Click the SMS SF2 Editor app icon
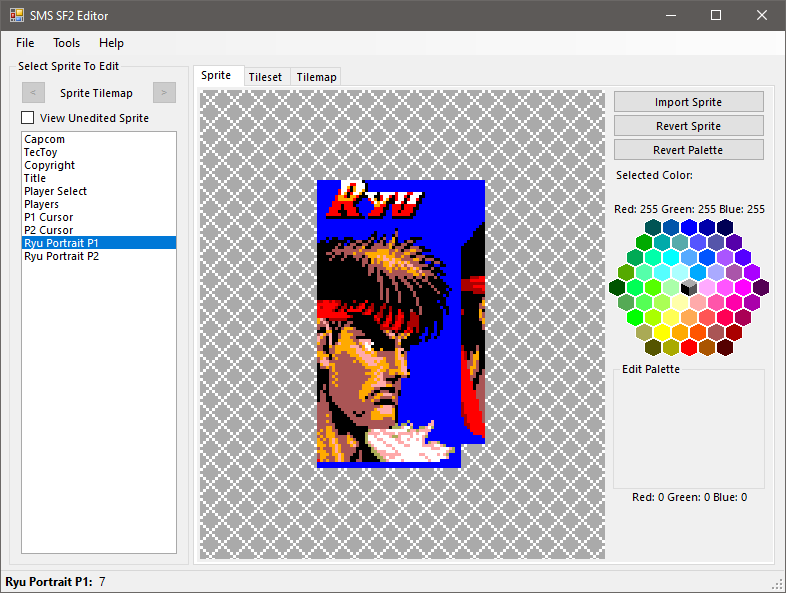Screen dimensions: 786x593 click(17, 15)
